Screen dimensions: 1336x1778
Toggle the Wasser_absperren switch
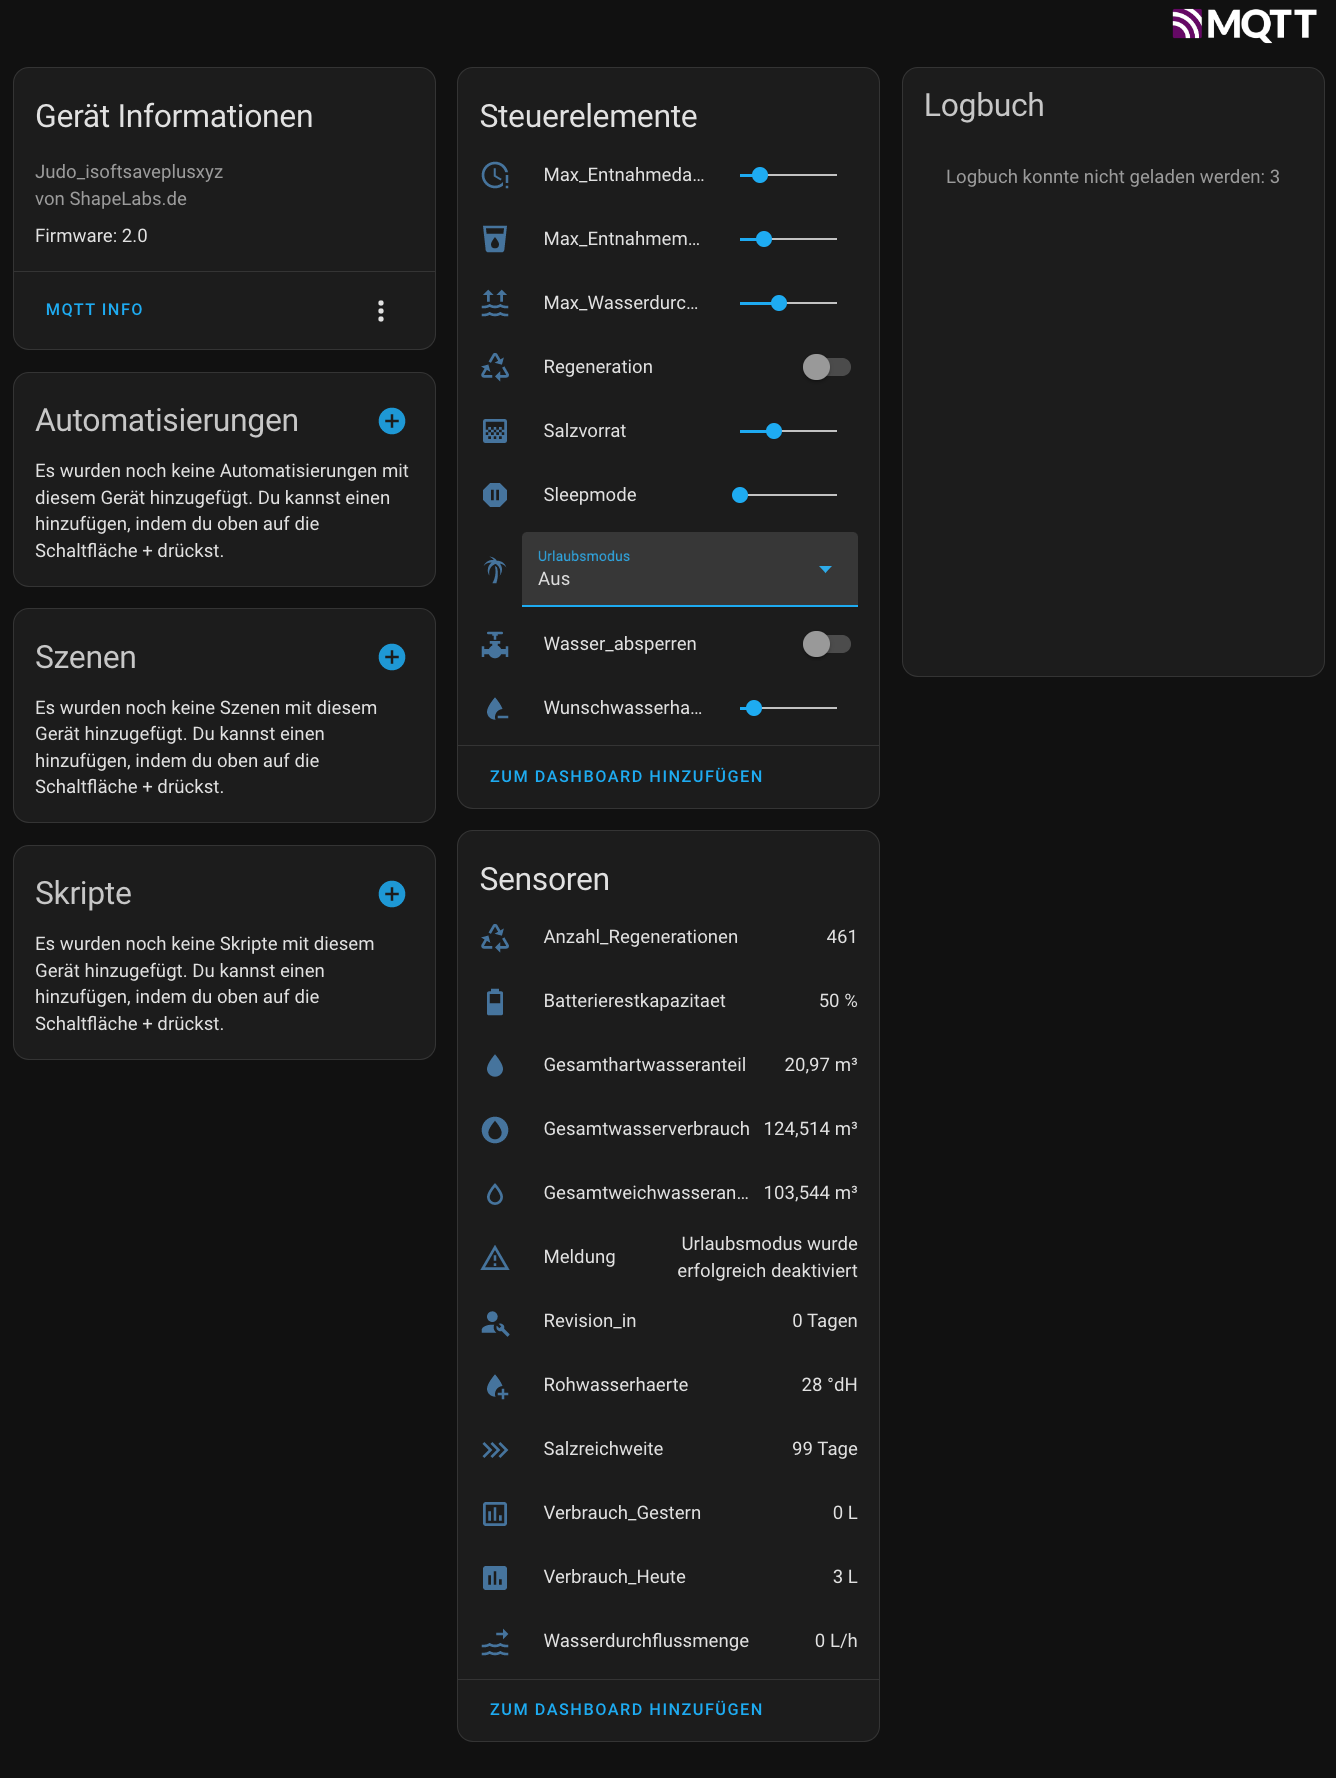click(827, 644)
